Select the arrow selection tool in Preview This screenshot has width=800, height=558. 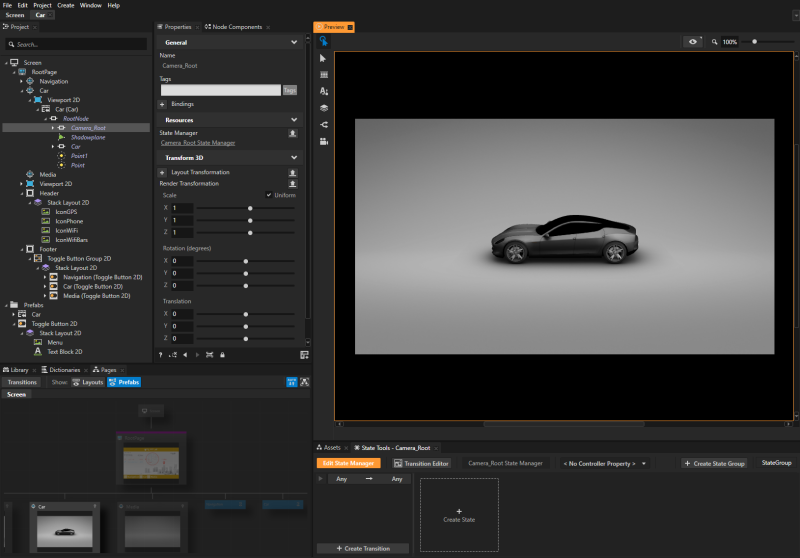point(324,59)
